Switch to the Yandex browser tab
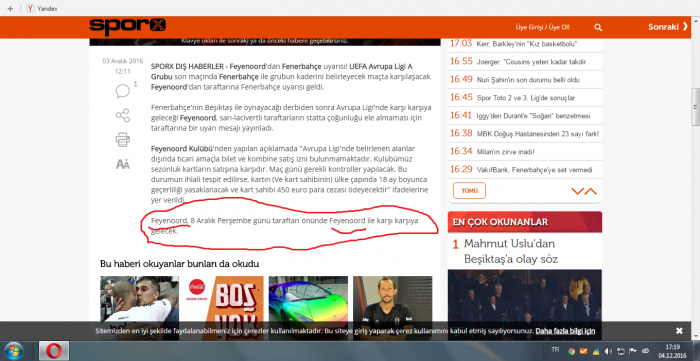Viewport: 700px width, 361px height. (x=42, y=8)
